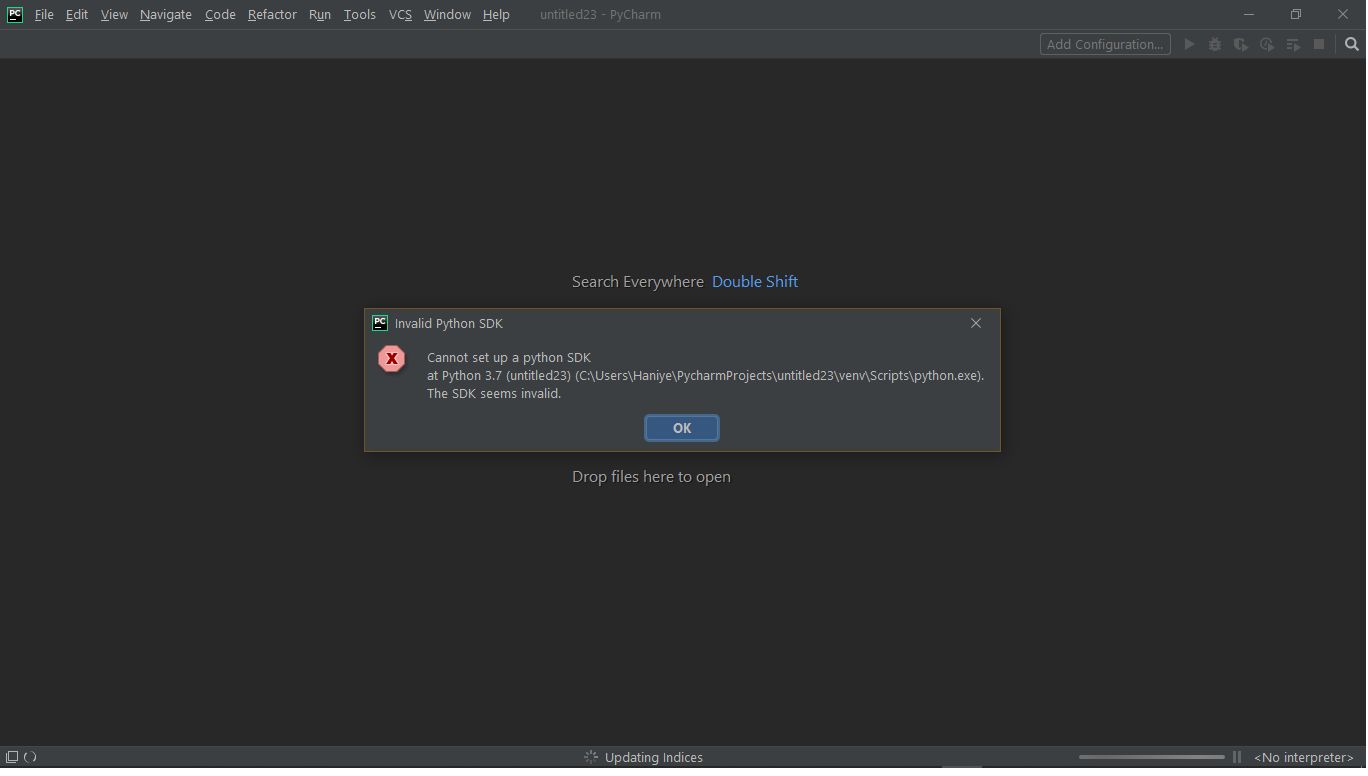The width and height of the screenshot is (1368, 776).
Task: Open the Tools menu
Action: click(359, 14)
